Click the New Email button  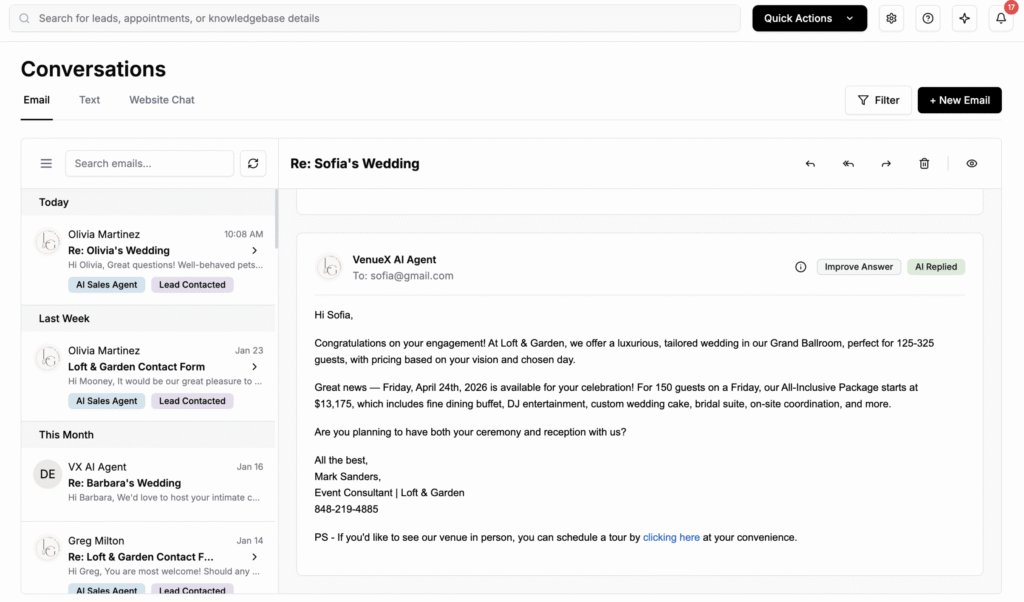[959, 100]
